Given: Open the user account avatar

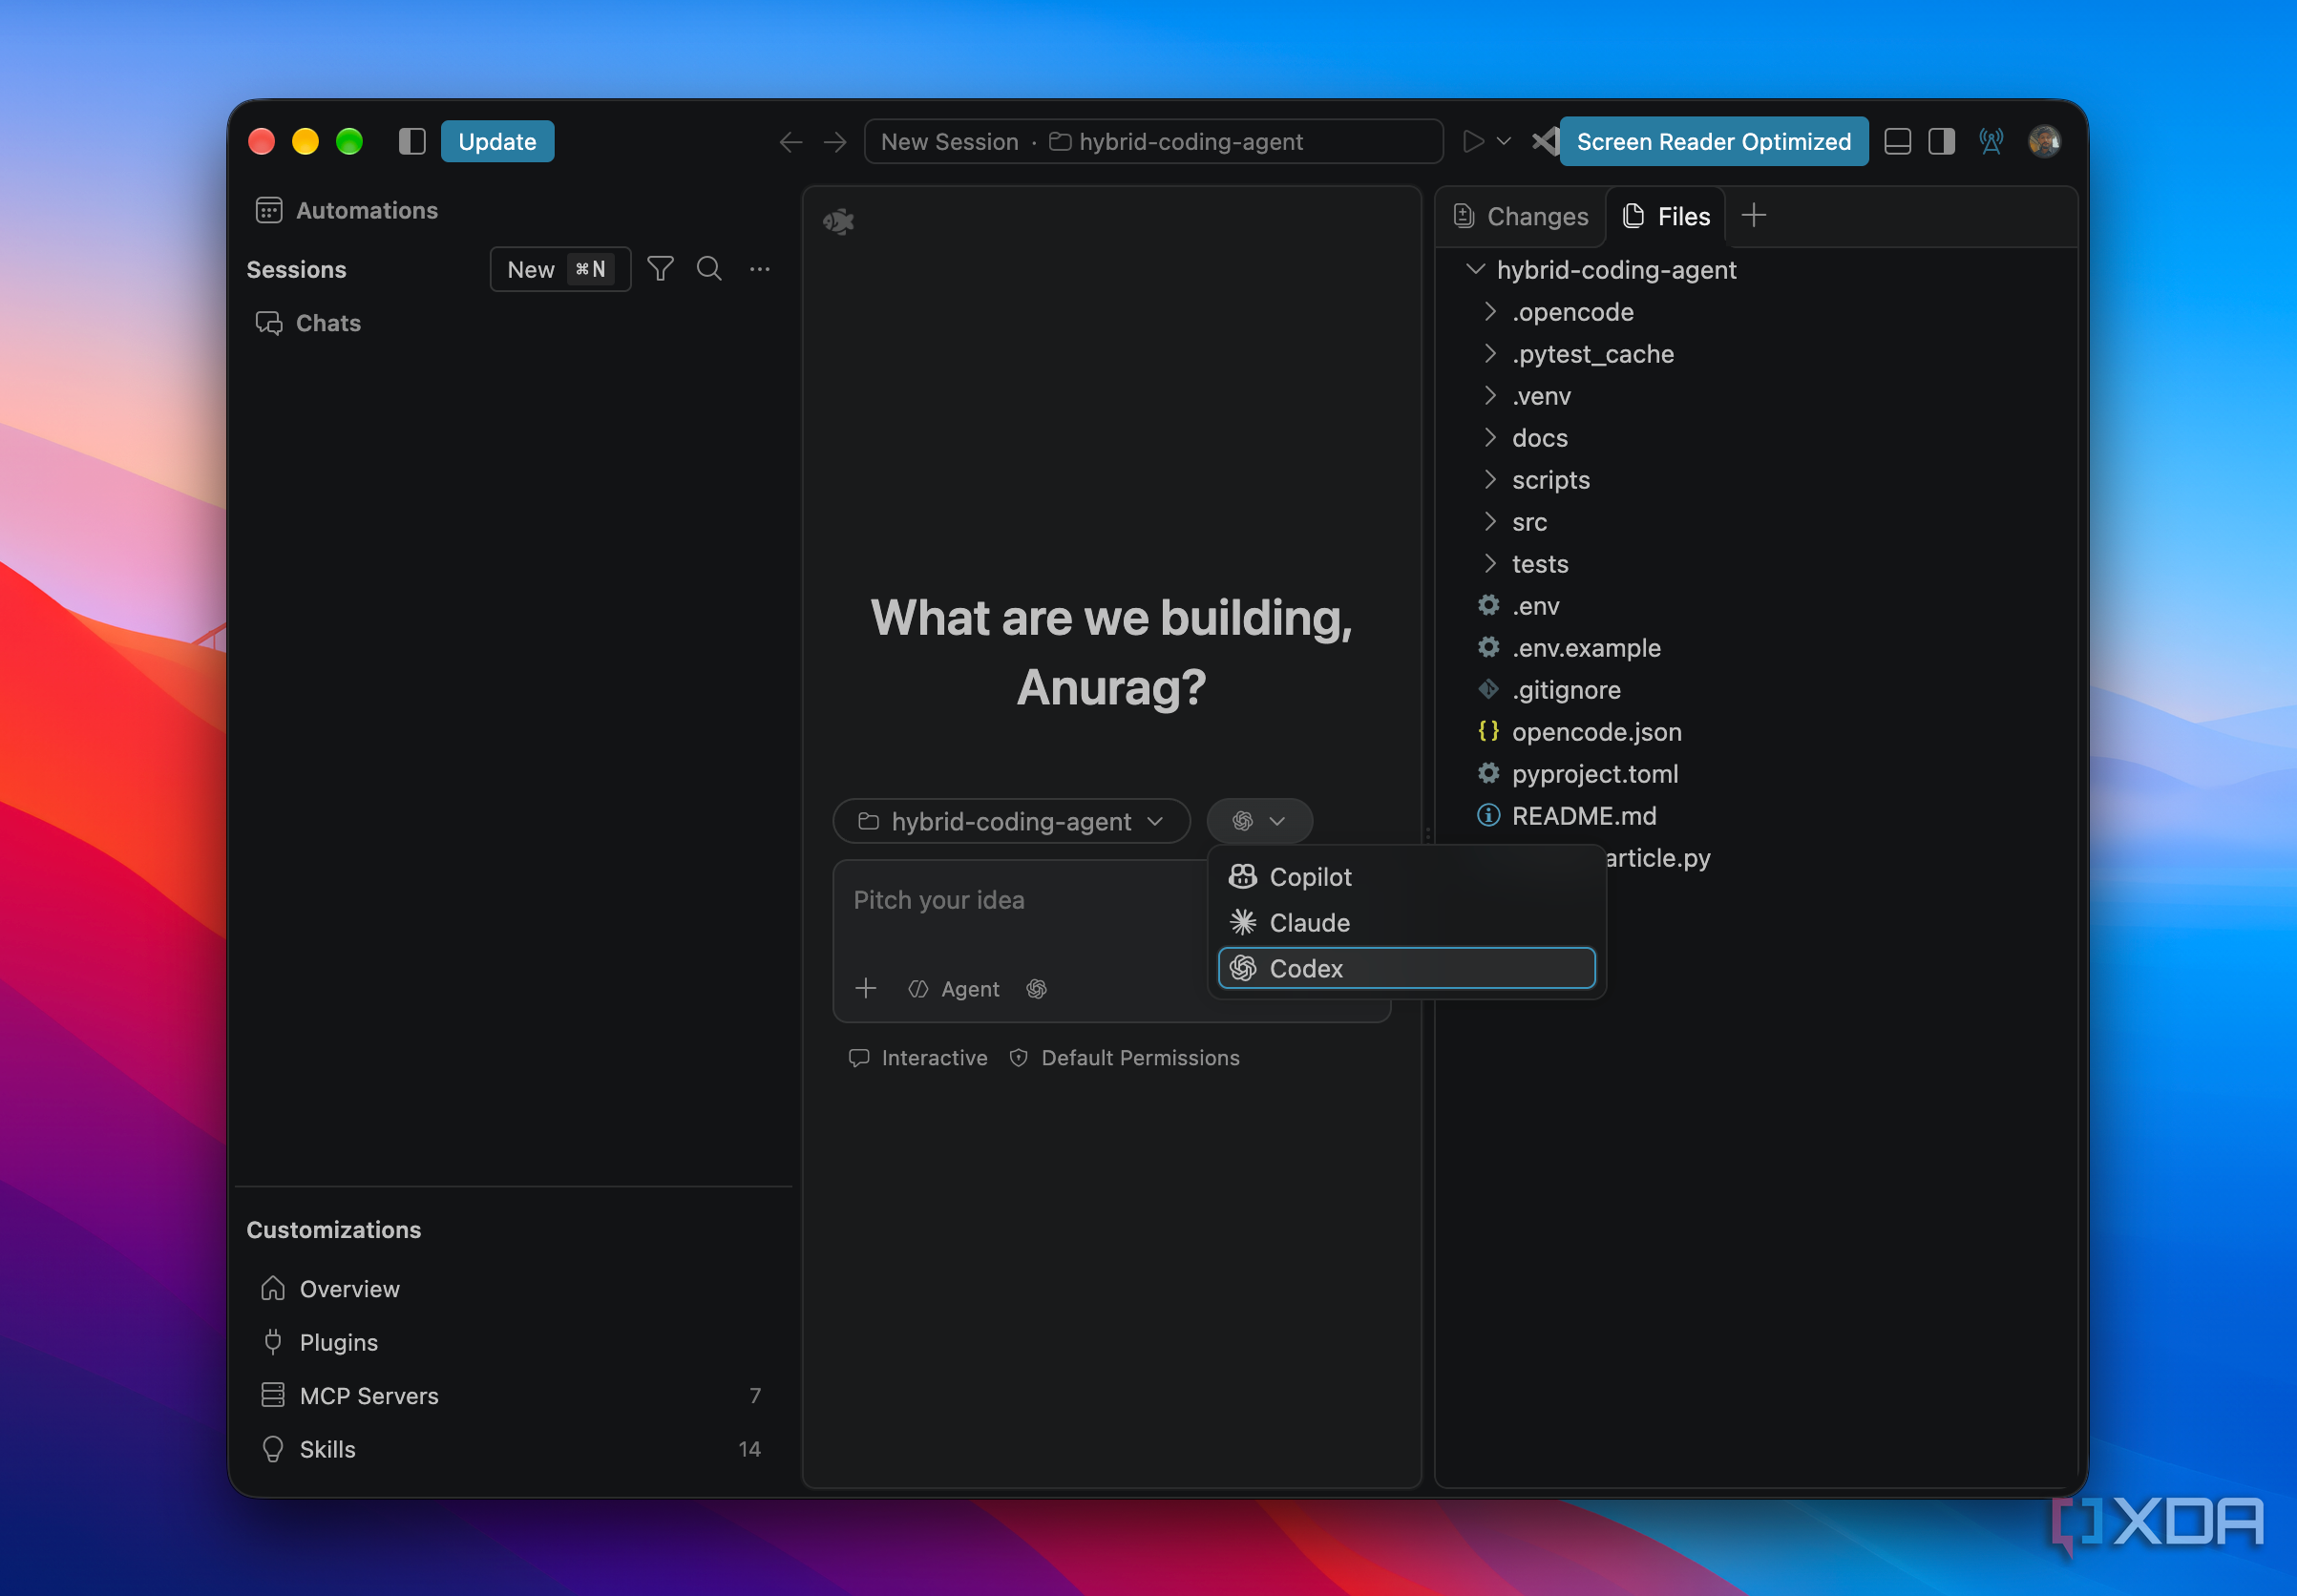Looking at the screenshot, I should click(2044, 141).
